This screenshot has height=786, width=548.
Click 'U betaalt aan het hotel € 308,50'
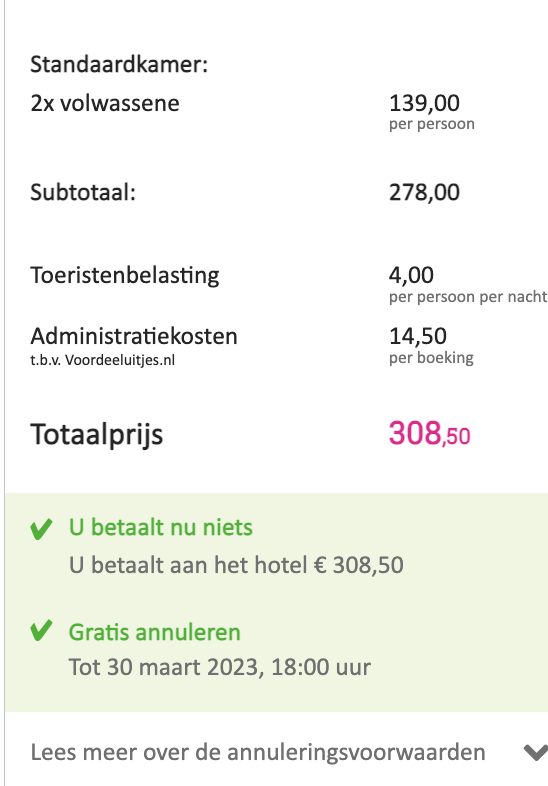click(x=236, y=565)
